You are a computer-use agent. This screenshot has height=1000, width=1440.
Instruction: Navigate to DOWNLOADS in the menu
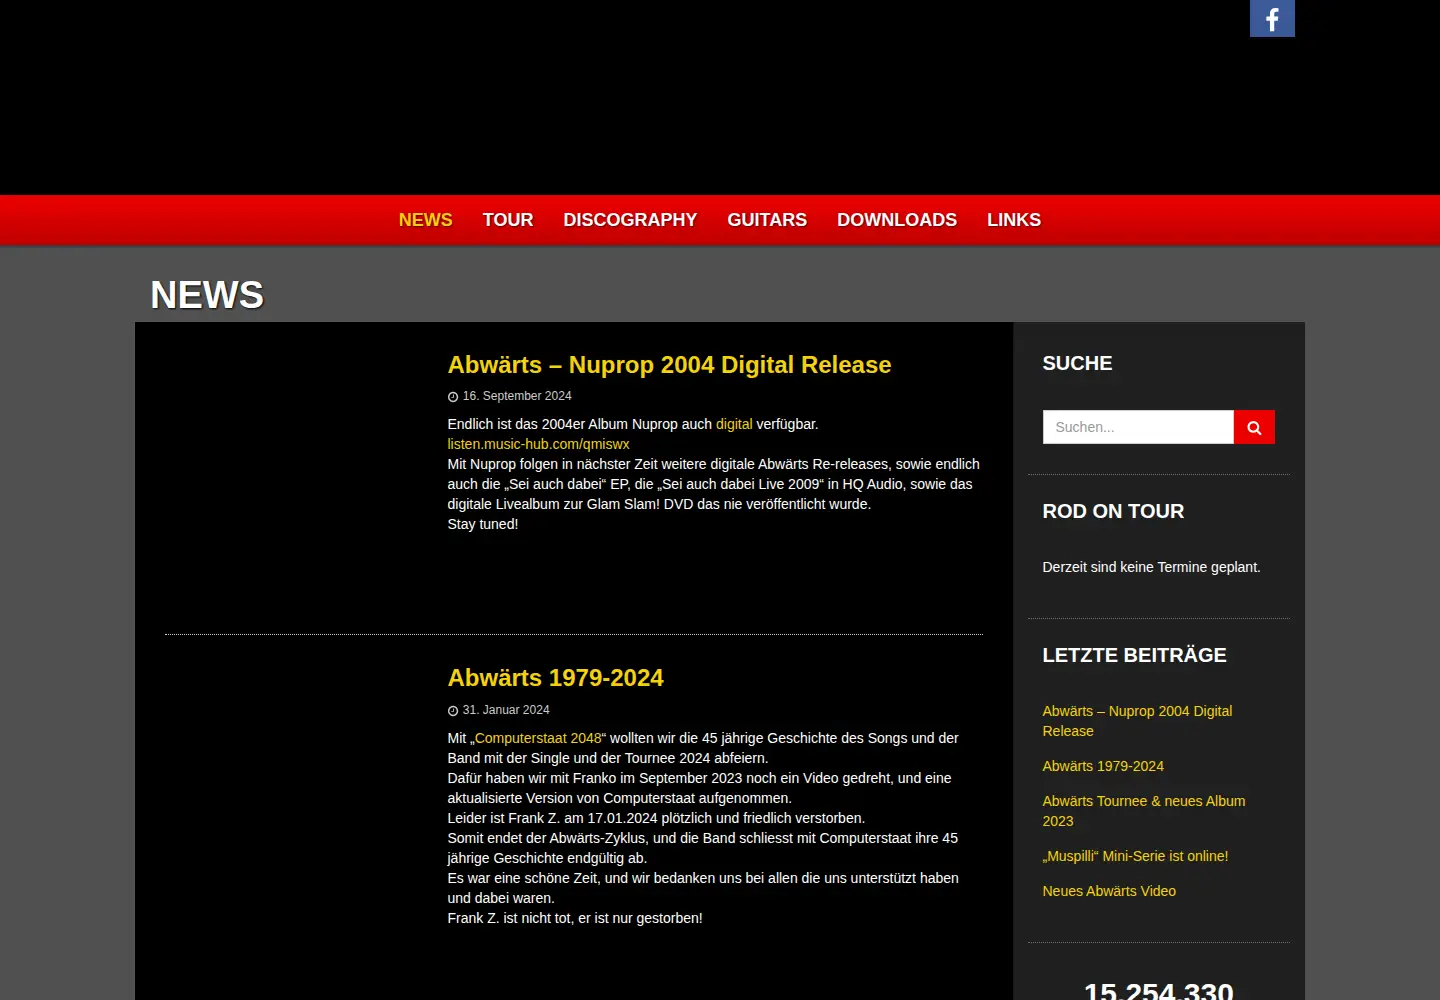(897, 220)
